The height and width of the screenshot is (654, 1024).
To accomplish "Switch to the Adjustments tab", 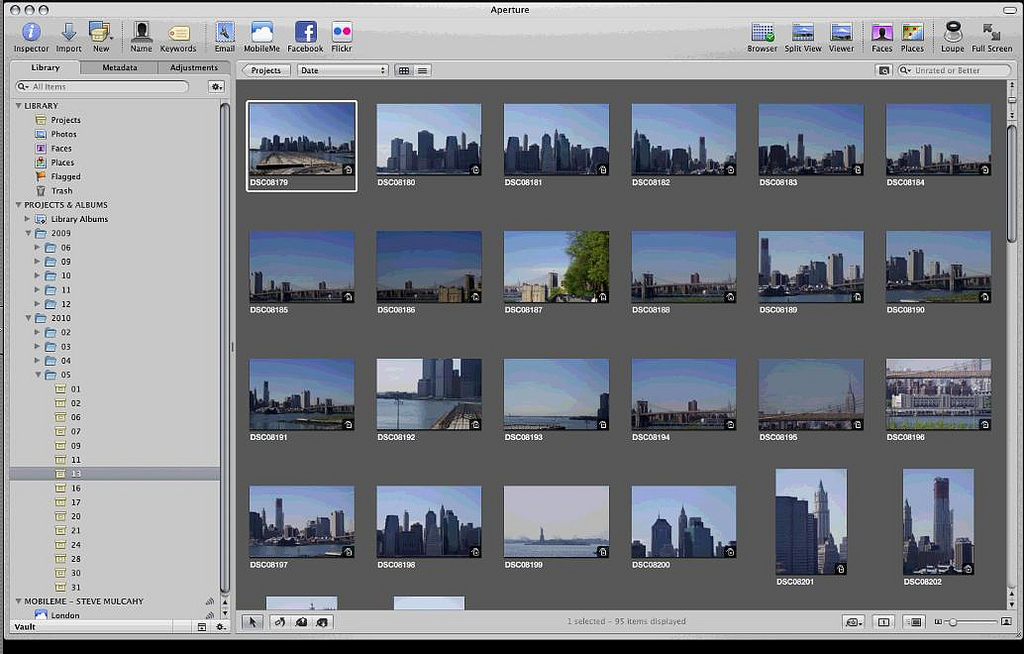I will click(193, 68).
